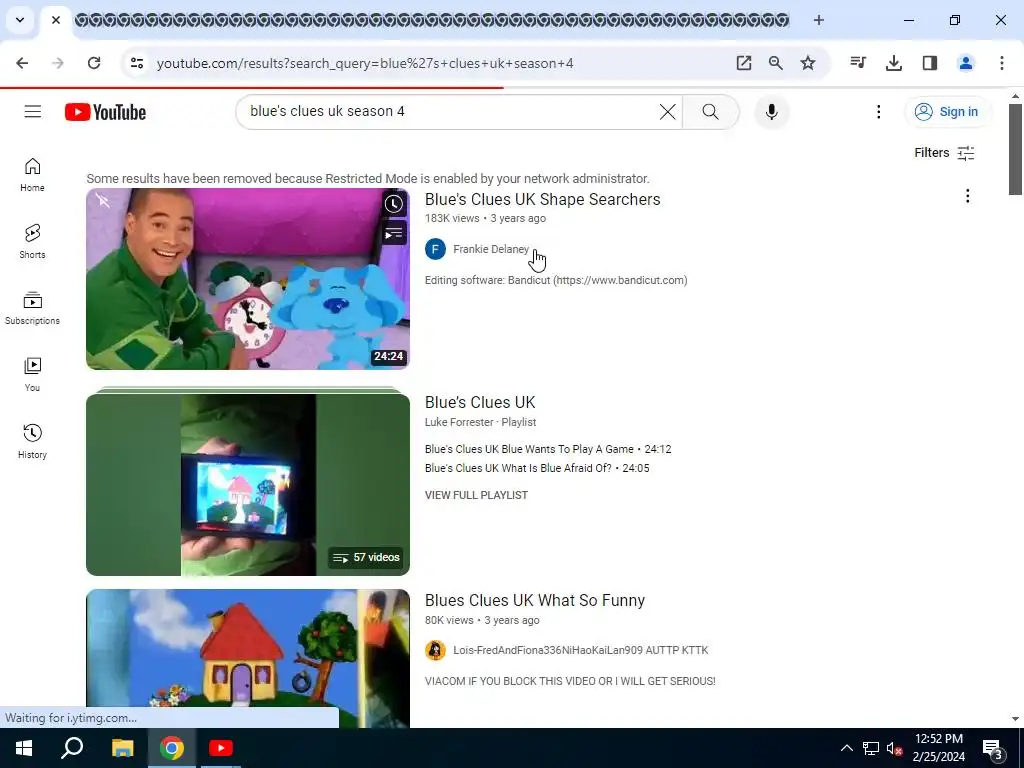The width and height of the screenshot is (1024, 768).
Task: Reload the YouTube results page
Action: (94, 63)
